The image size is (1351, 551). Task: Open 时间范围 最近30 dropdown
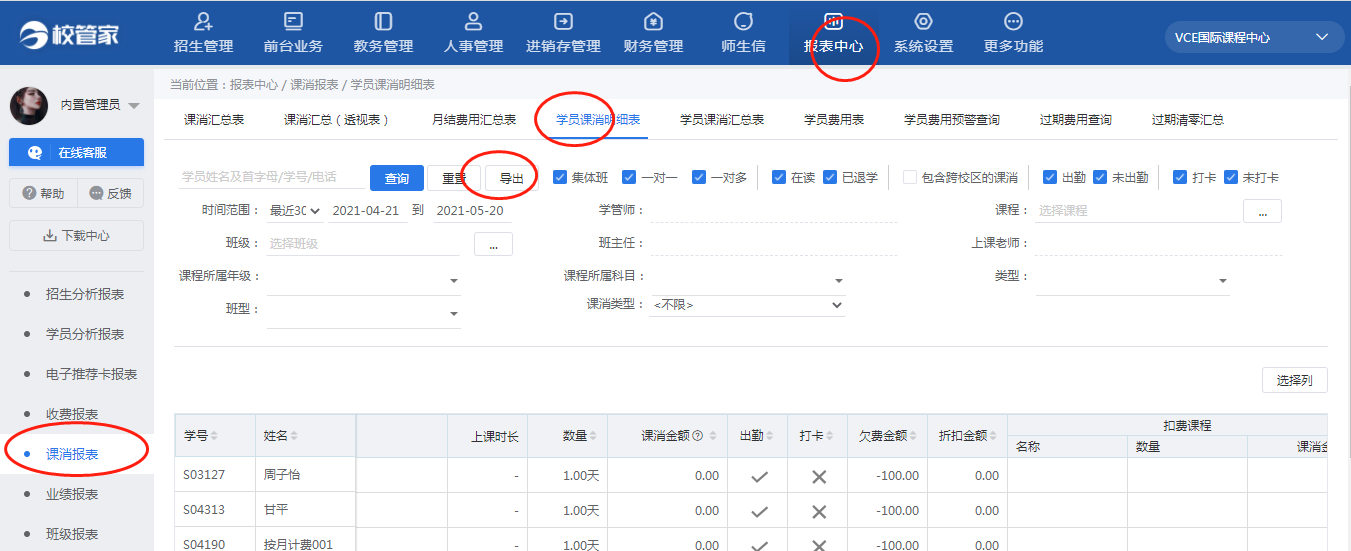295,211
